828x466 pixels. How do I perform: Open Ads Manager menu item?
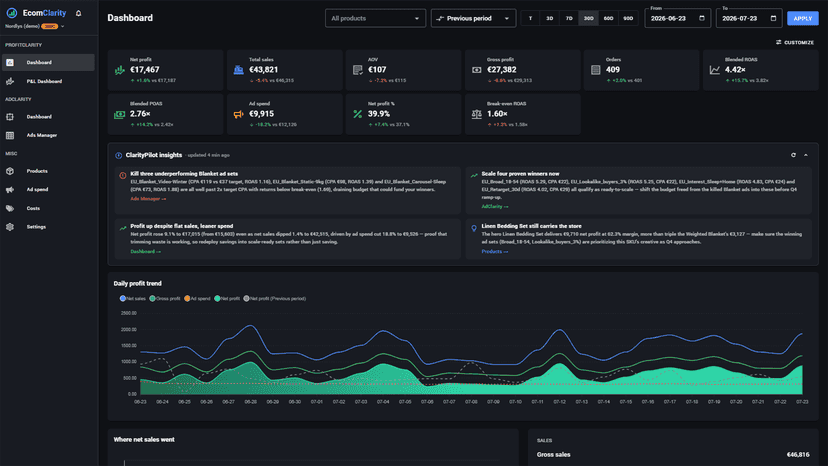(48, 135)
